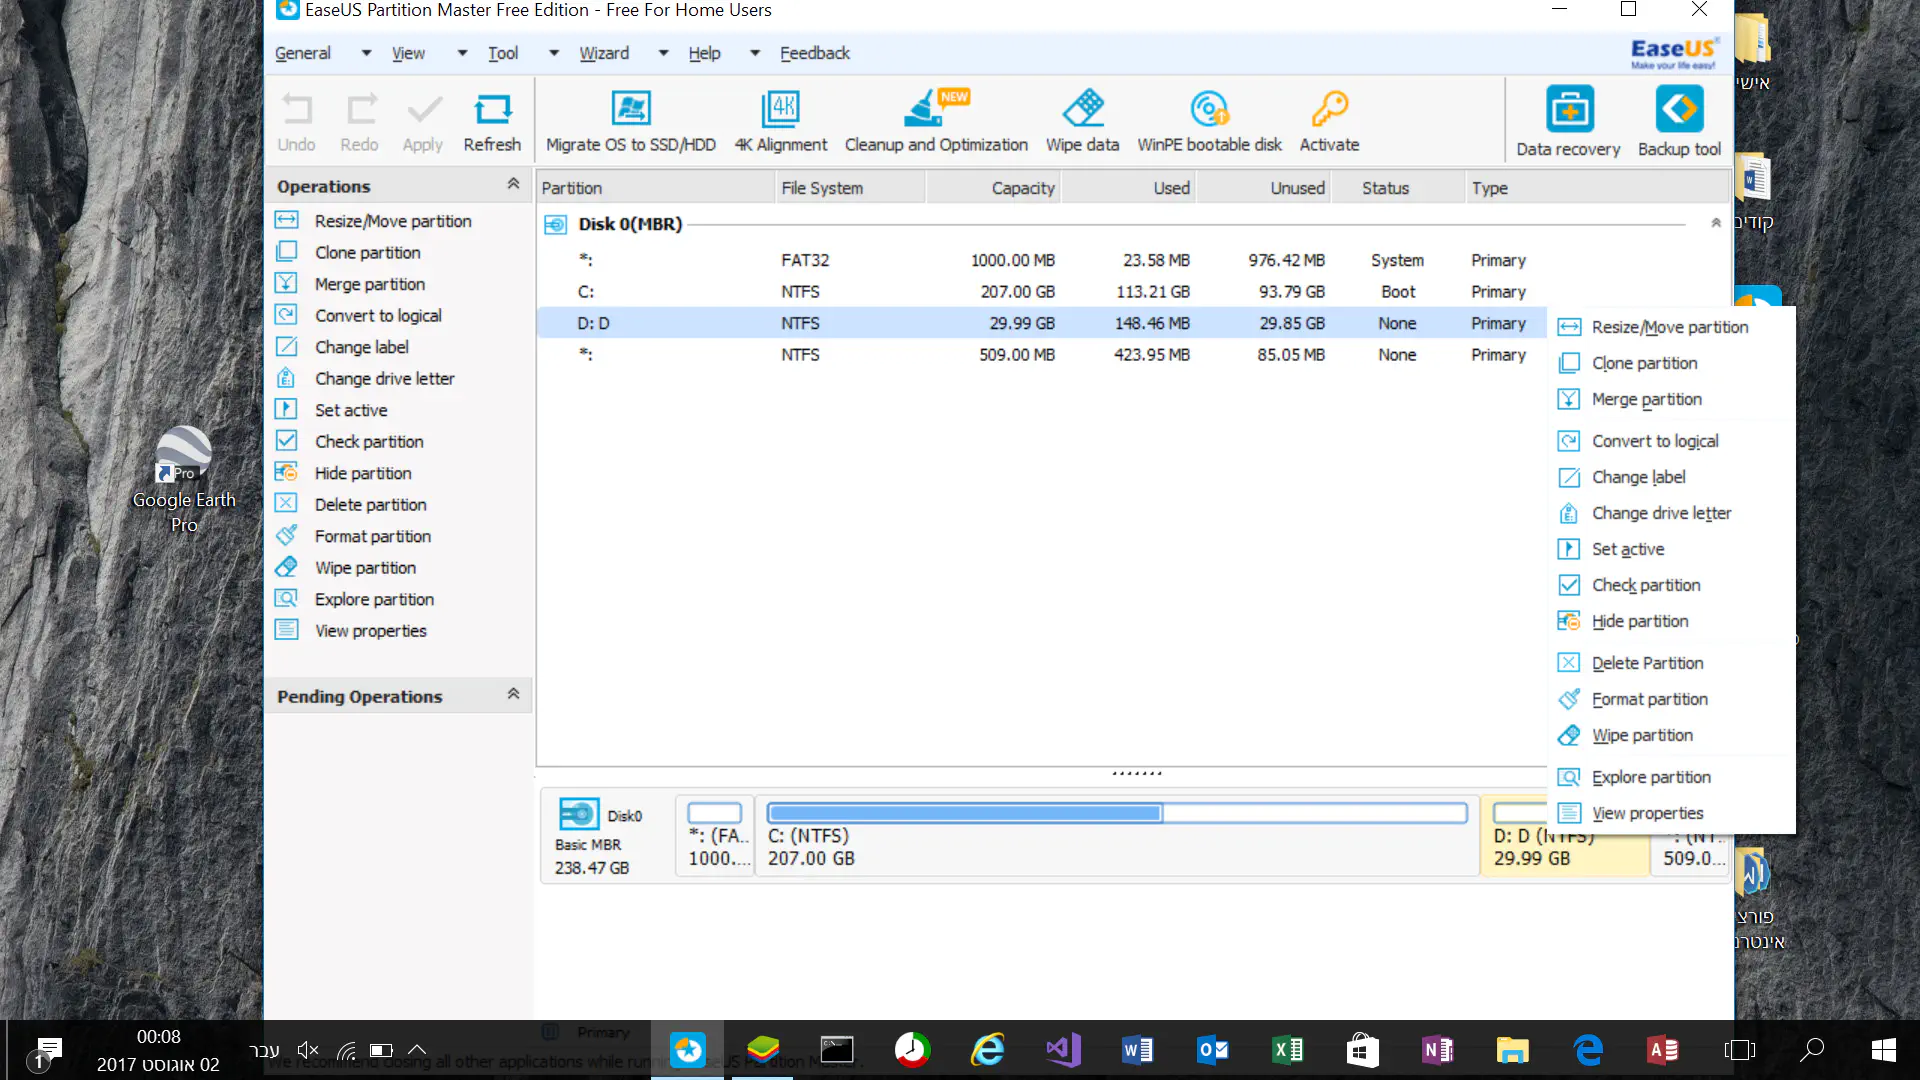Open the Data recovery tool
The height and width of the screenshot is (1080, 1920).
click(x=1568, y=110)
